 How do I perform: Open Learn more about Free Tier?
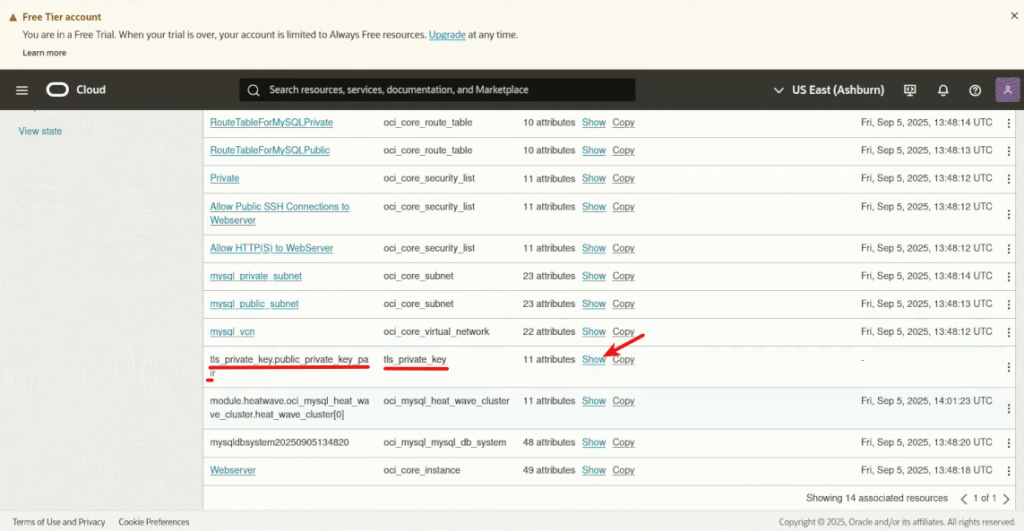(44, 53)
